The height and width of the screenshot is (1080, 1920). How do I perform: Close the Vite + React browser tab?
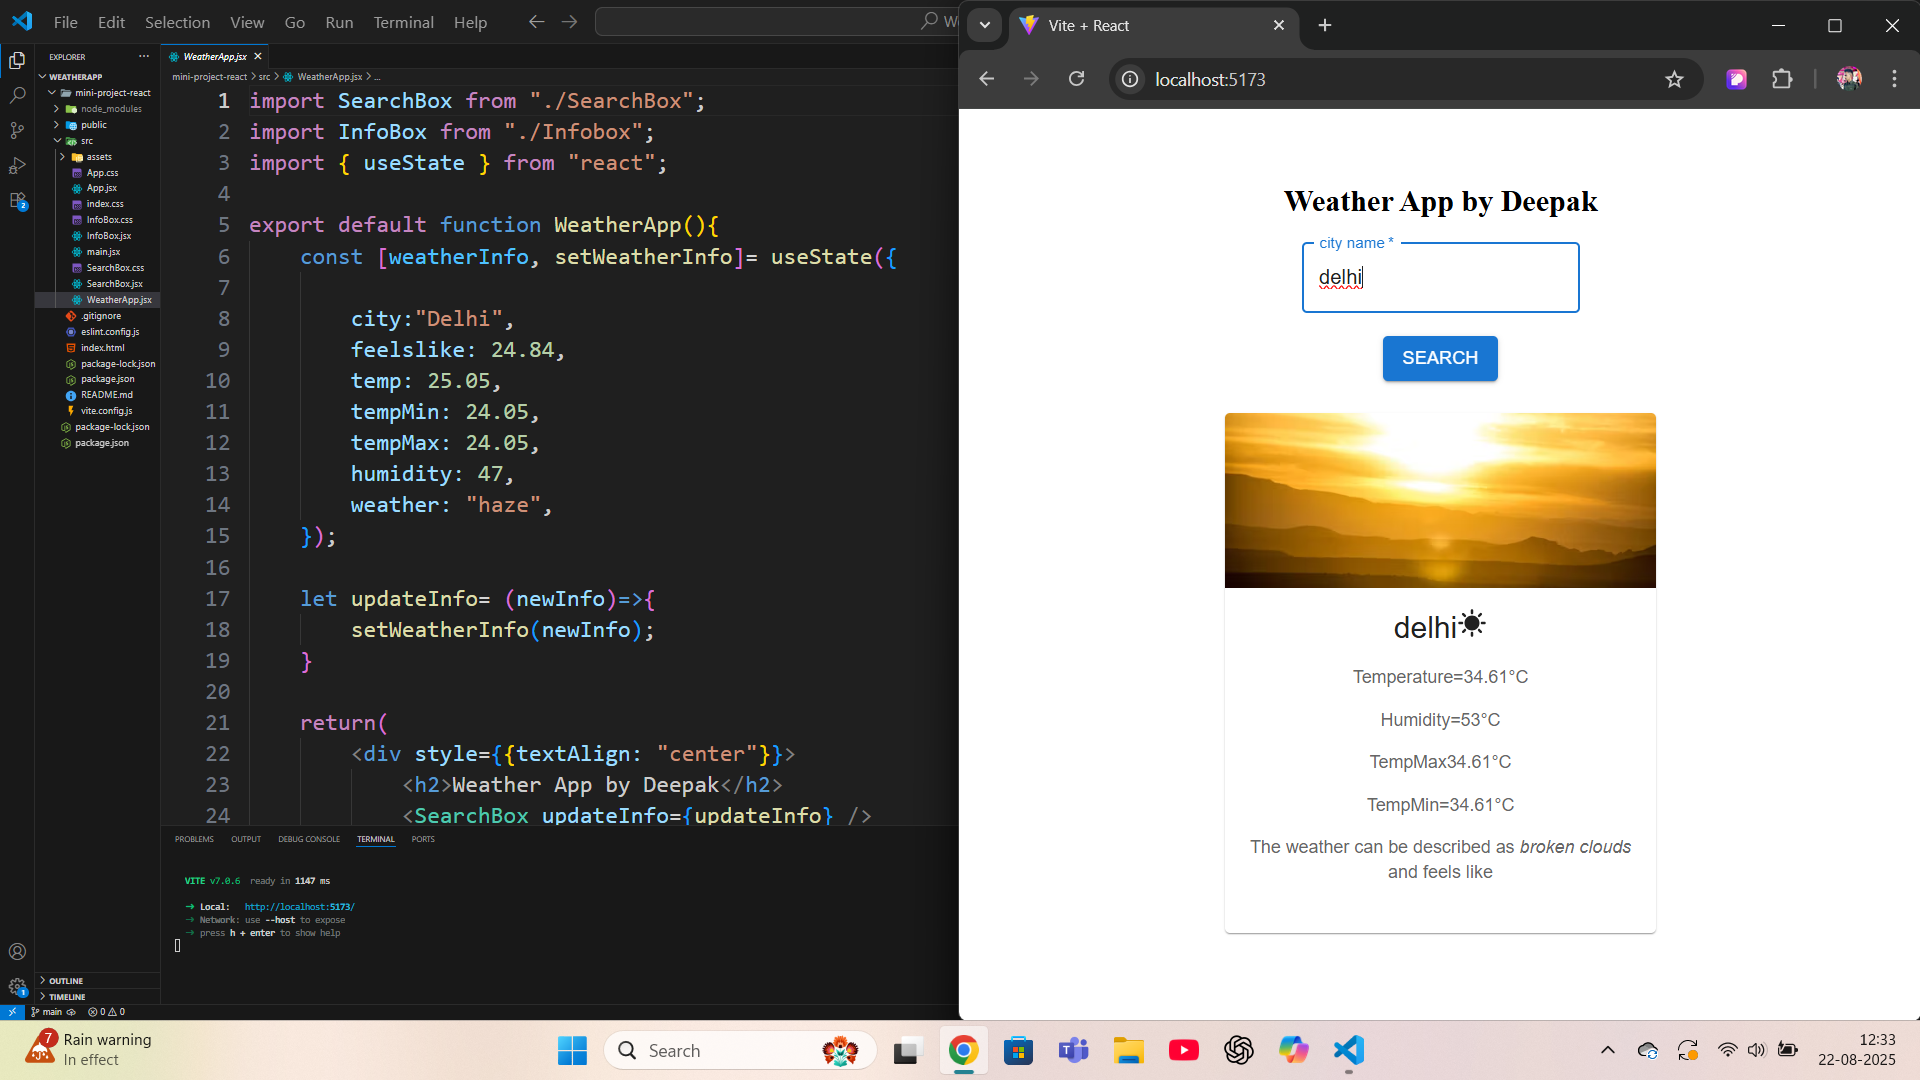[x=1279, y=25]
